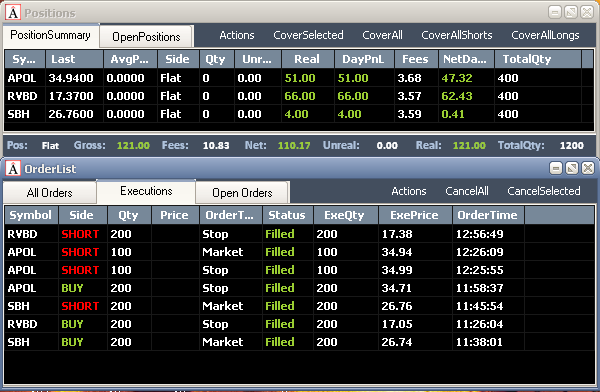Click the OrderTime column header

[x=488, y=215]
